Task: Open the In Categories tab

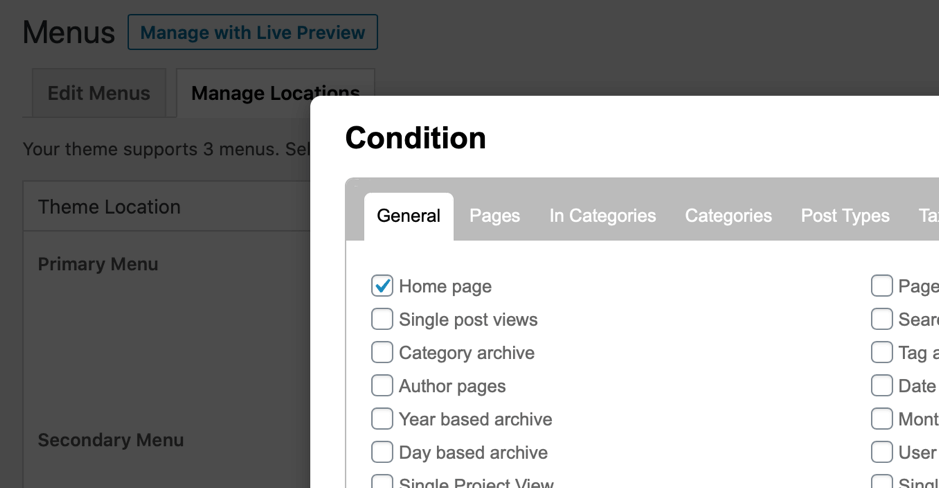Action: point(602,216)
